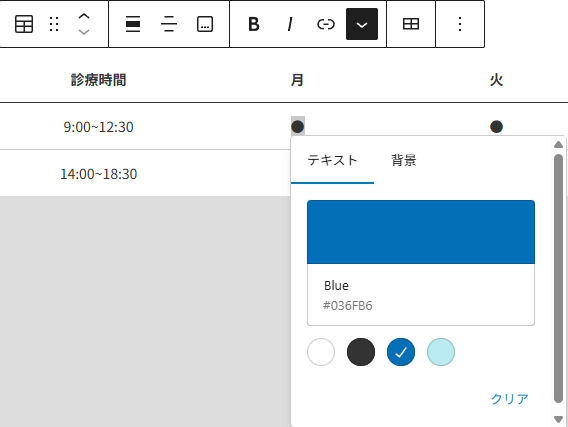Screen dimensions: 568x427
Task: Move block up with the up arrow
Action: point(84,16)
